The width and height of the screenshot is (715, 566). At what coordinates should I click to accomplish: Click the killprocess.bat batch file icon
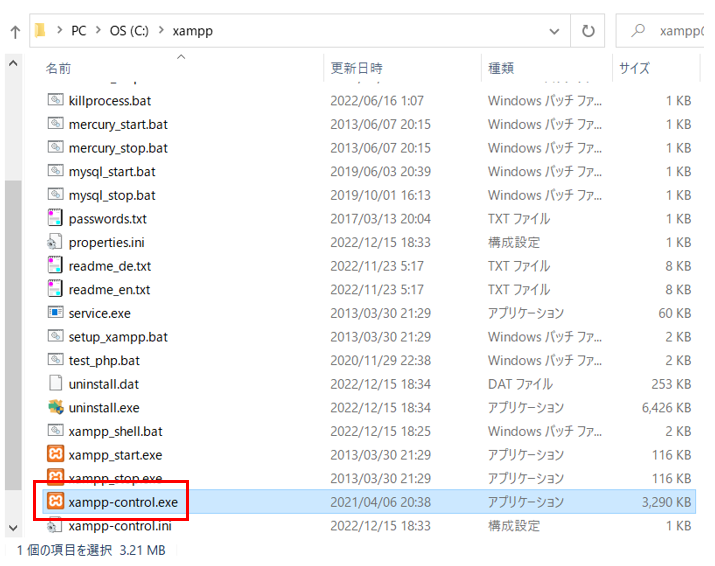coord(55,101)
